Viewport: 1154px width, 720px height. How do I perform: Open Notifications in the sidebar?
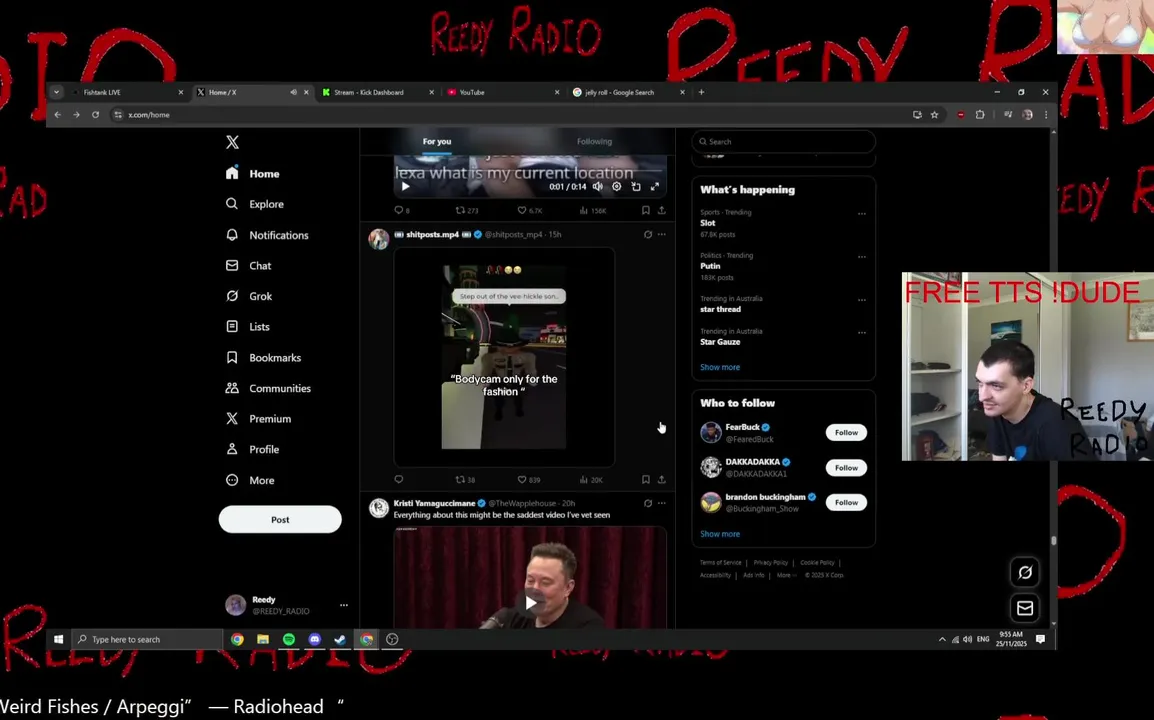point(267,235)
